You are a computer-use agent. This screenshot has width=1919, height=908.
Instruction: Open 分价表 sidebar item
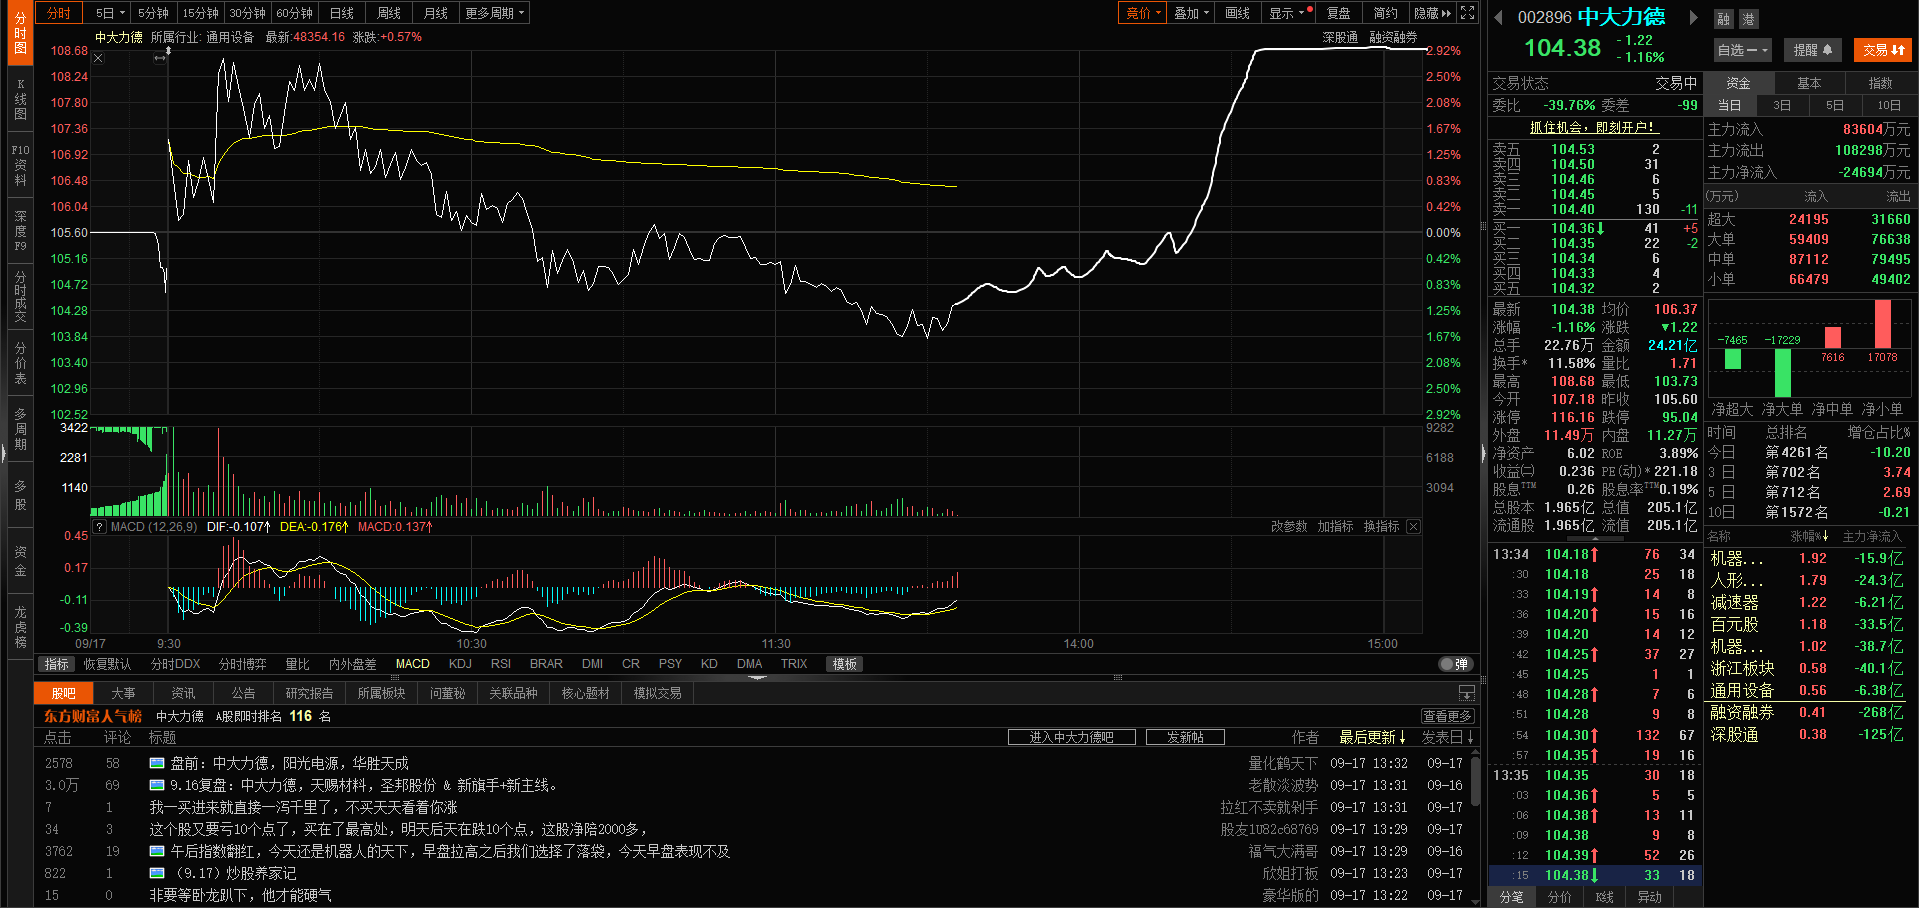(x=20, y=363)
